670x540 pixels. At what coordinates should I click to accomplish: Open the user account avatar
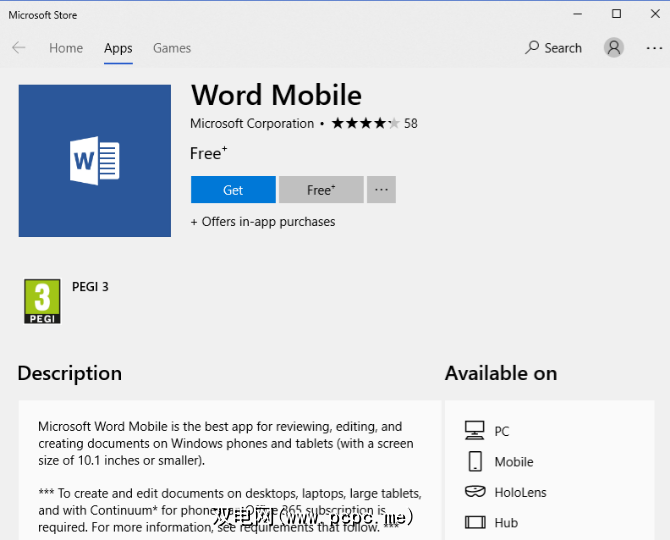(614, 47)
